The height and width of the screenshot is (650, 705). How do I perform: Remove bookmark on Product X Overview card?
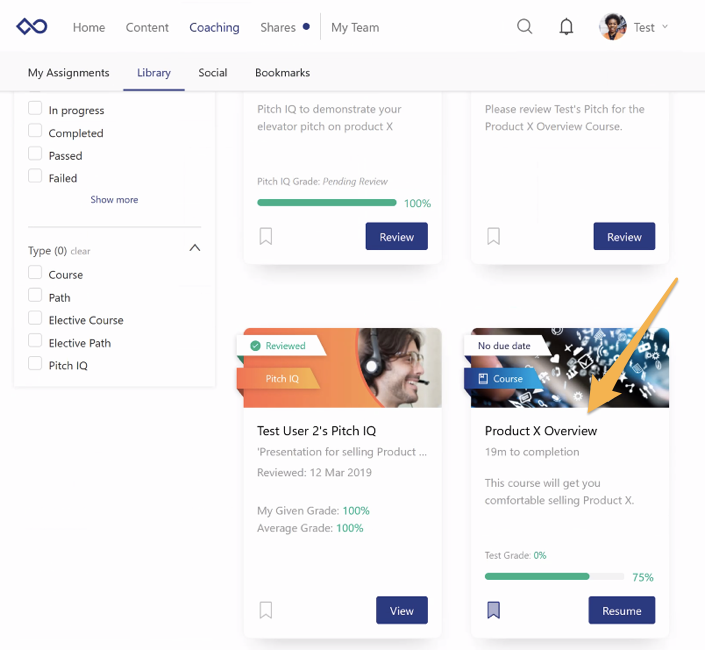coord(493,610)
